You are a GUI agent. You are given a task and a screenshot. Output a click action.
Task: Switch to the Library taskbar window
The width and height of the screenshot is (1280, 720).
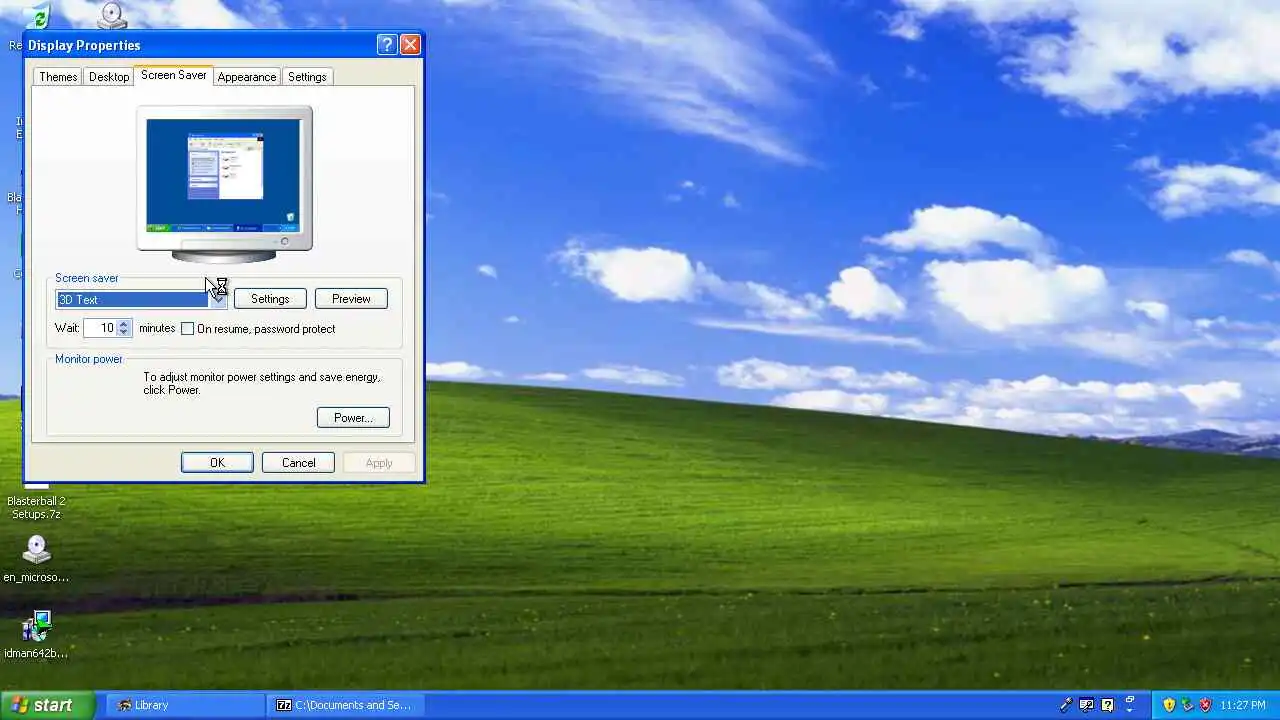[x=184, y=705]
